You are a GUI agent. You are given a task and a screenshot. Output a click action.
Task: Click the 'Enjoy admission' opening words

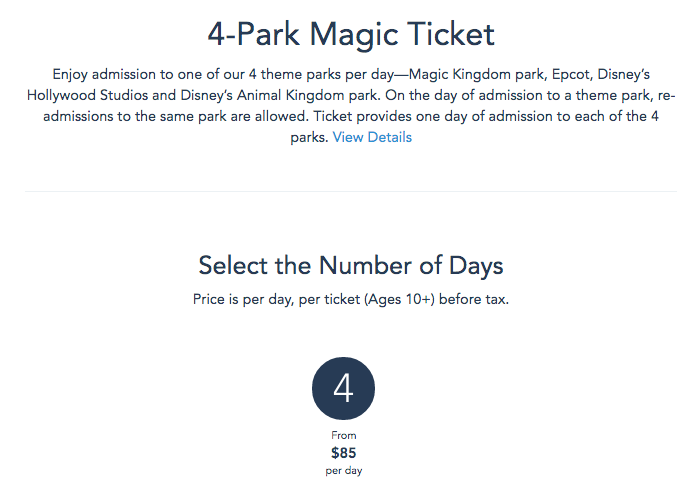98,74
